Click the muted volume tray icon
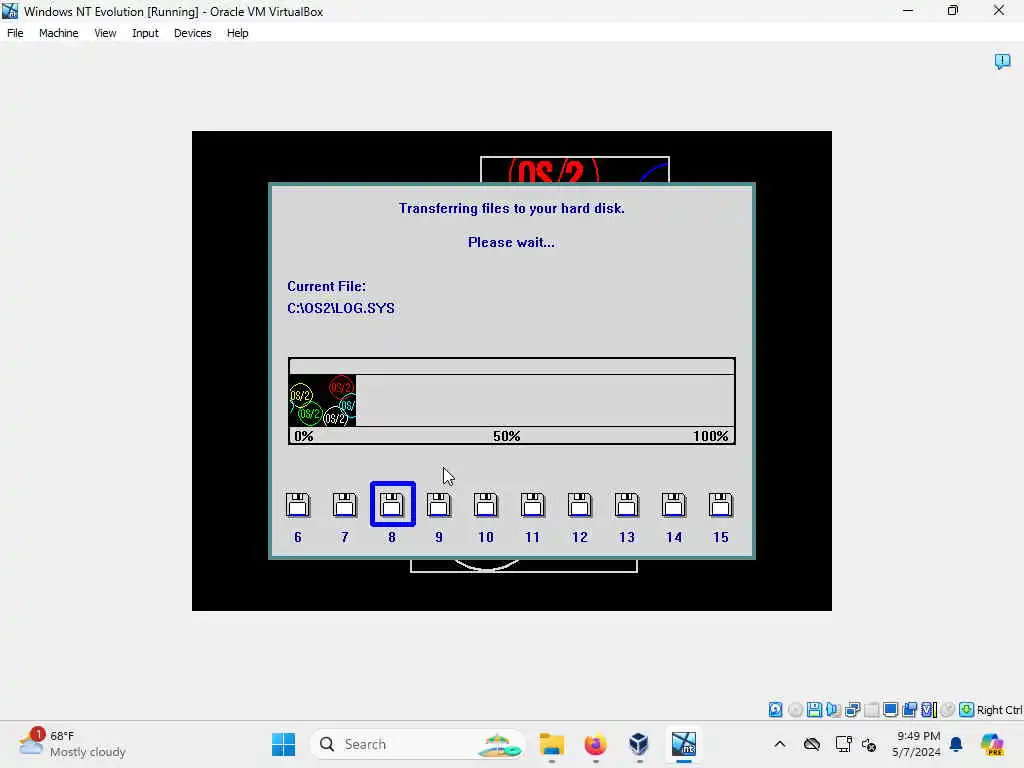The width and height of the screenshot is (1024, 768). coord(869,744)
